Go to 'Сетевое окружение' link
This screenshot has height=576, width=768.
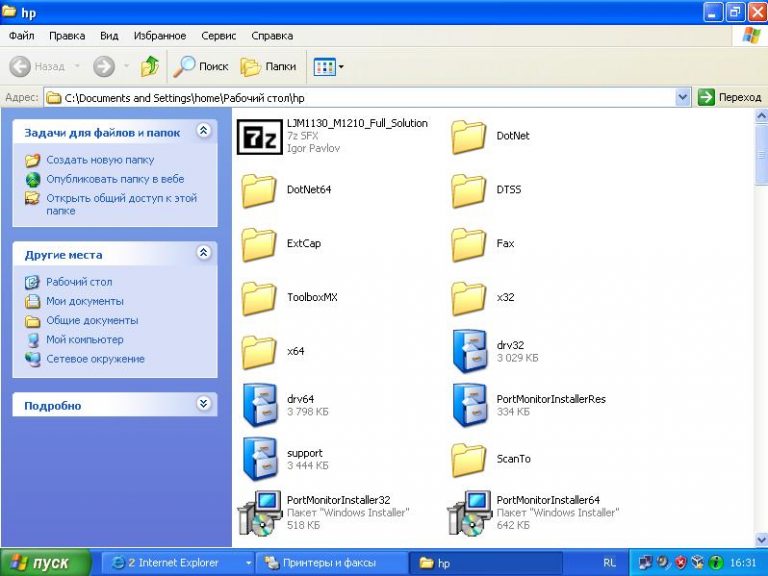coord(96,359)
